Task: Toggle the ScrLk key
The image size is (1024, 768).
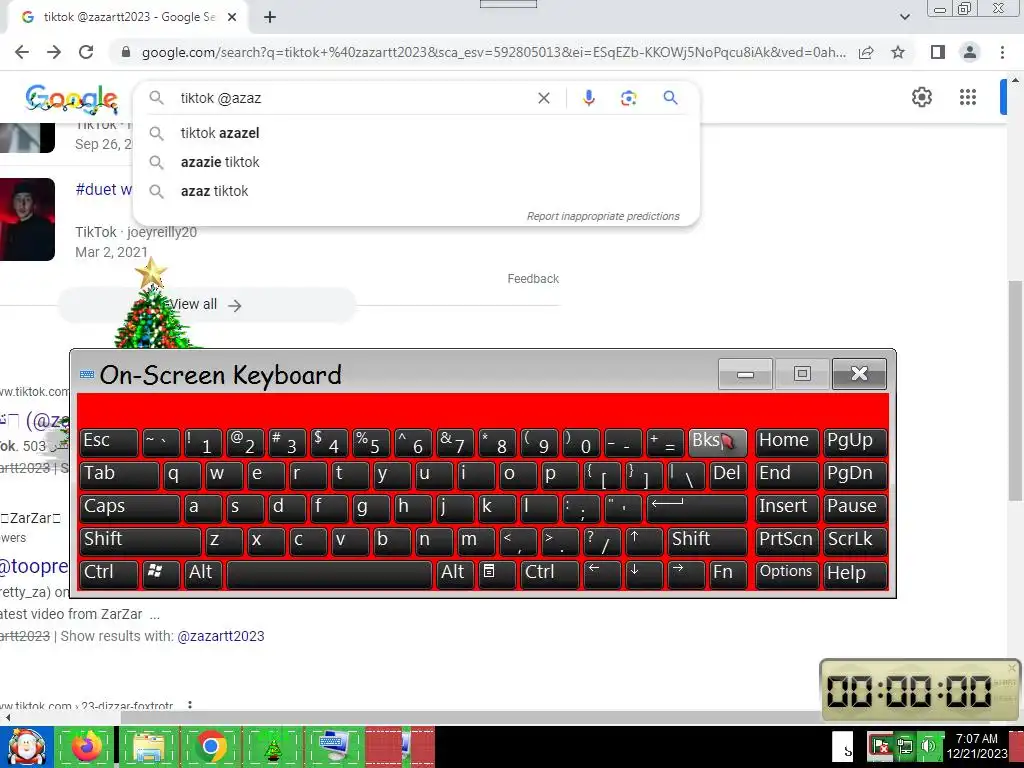Action: (855, 541)
